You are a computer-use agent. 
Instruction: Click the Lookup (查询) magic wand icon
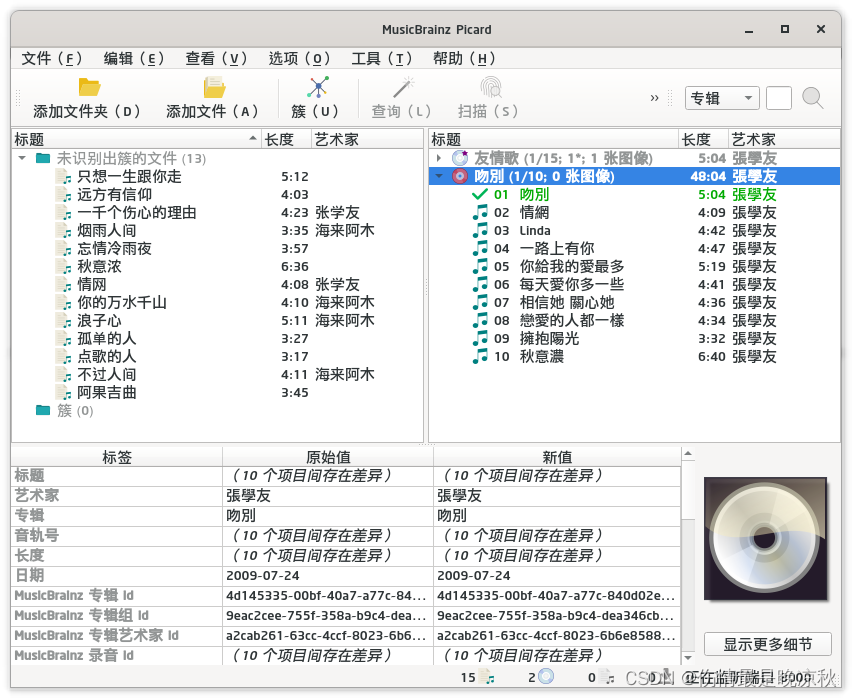pos(404,87)
